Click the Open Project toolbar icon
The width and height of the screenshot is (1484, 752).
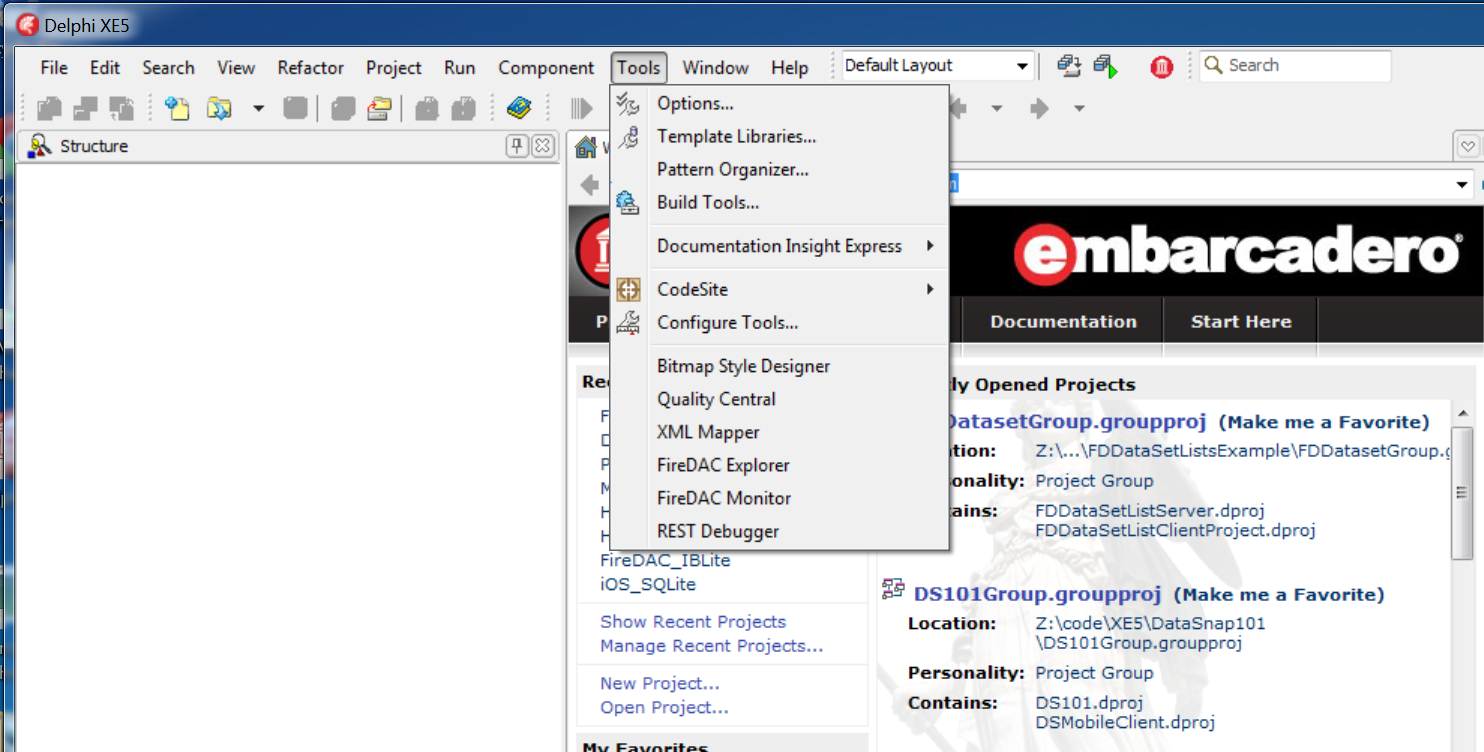pyautogui.click(x=378, y=108)
